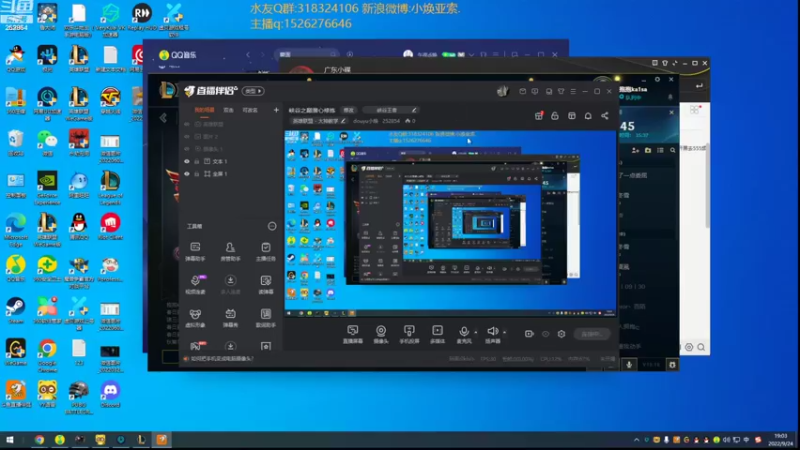
Task: Select the Discord desktop icon
Action: click(x=110, y=394)
